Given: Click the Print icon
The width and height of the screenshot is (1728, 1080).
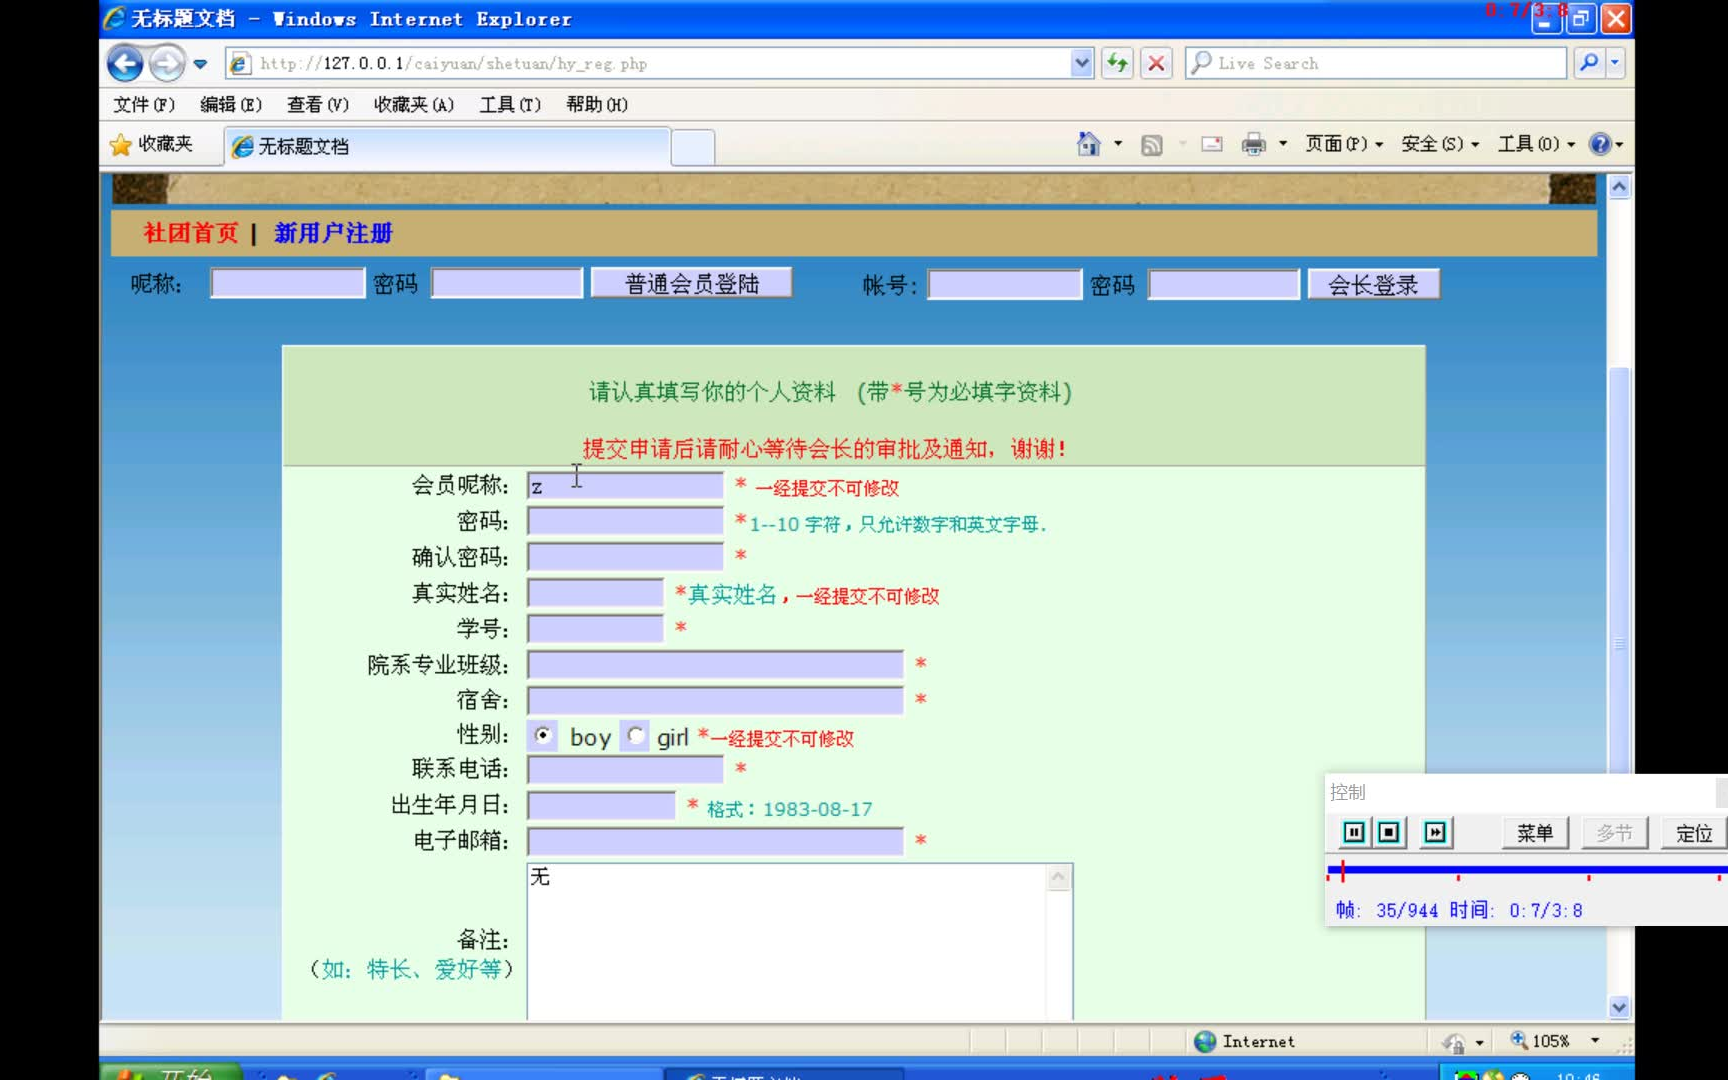Looking at the screenshot, I should point(1253,144).
